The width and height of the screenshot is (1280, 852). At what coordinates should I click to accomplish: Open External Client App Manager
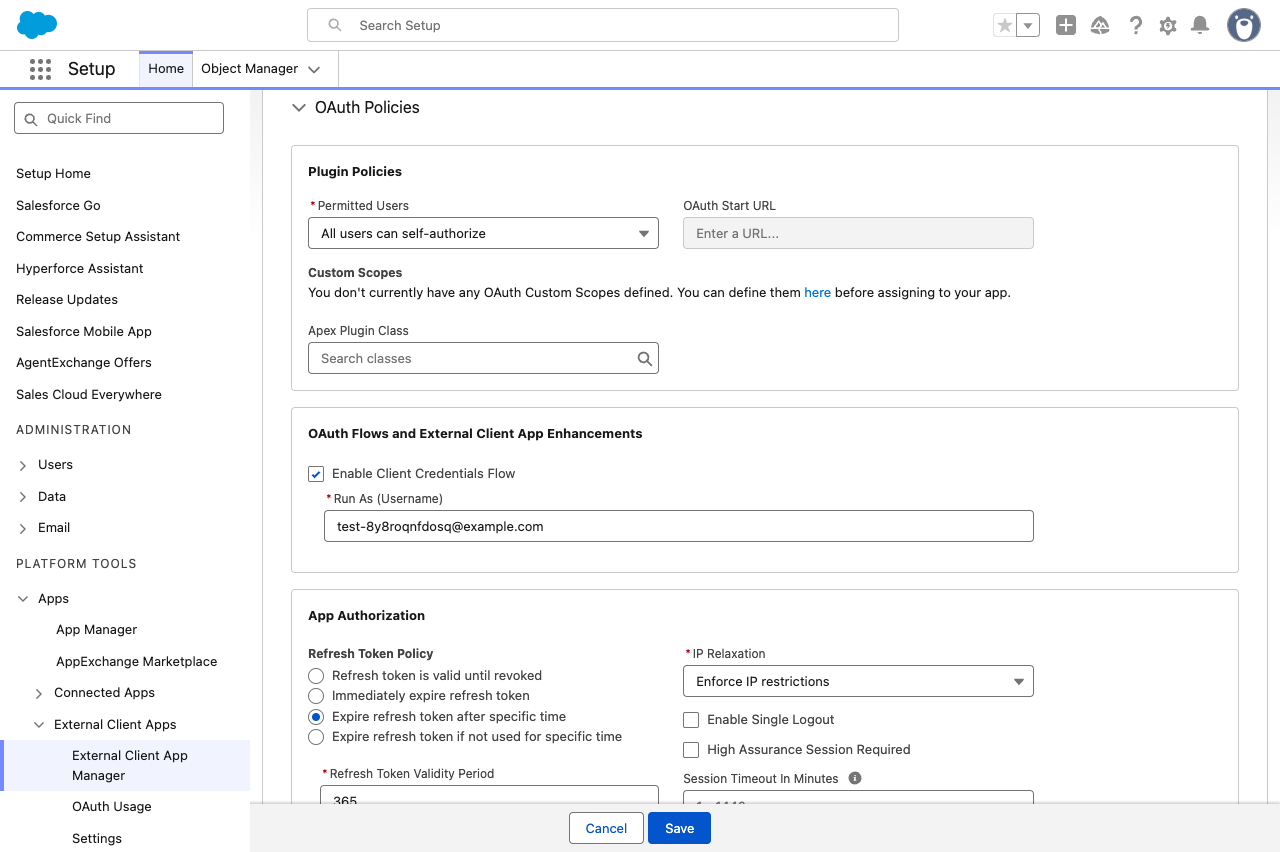coord(130,765)
